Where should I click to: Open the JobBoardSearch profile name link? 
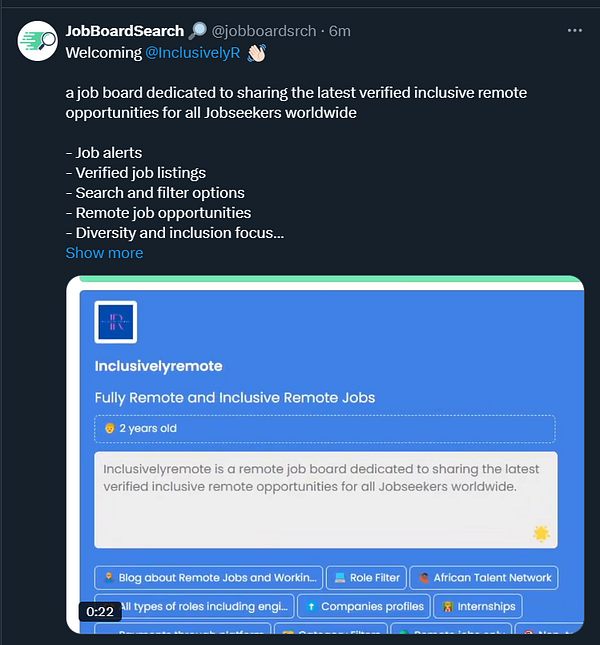[x=125, y=31]
